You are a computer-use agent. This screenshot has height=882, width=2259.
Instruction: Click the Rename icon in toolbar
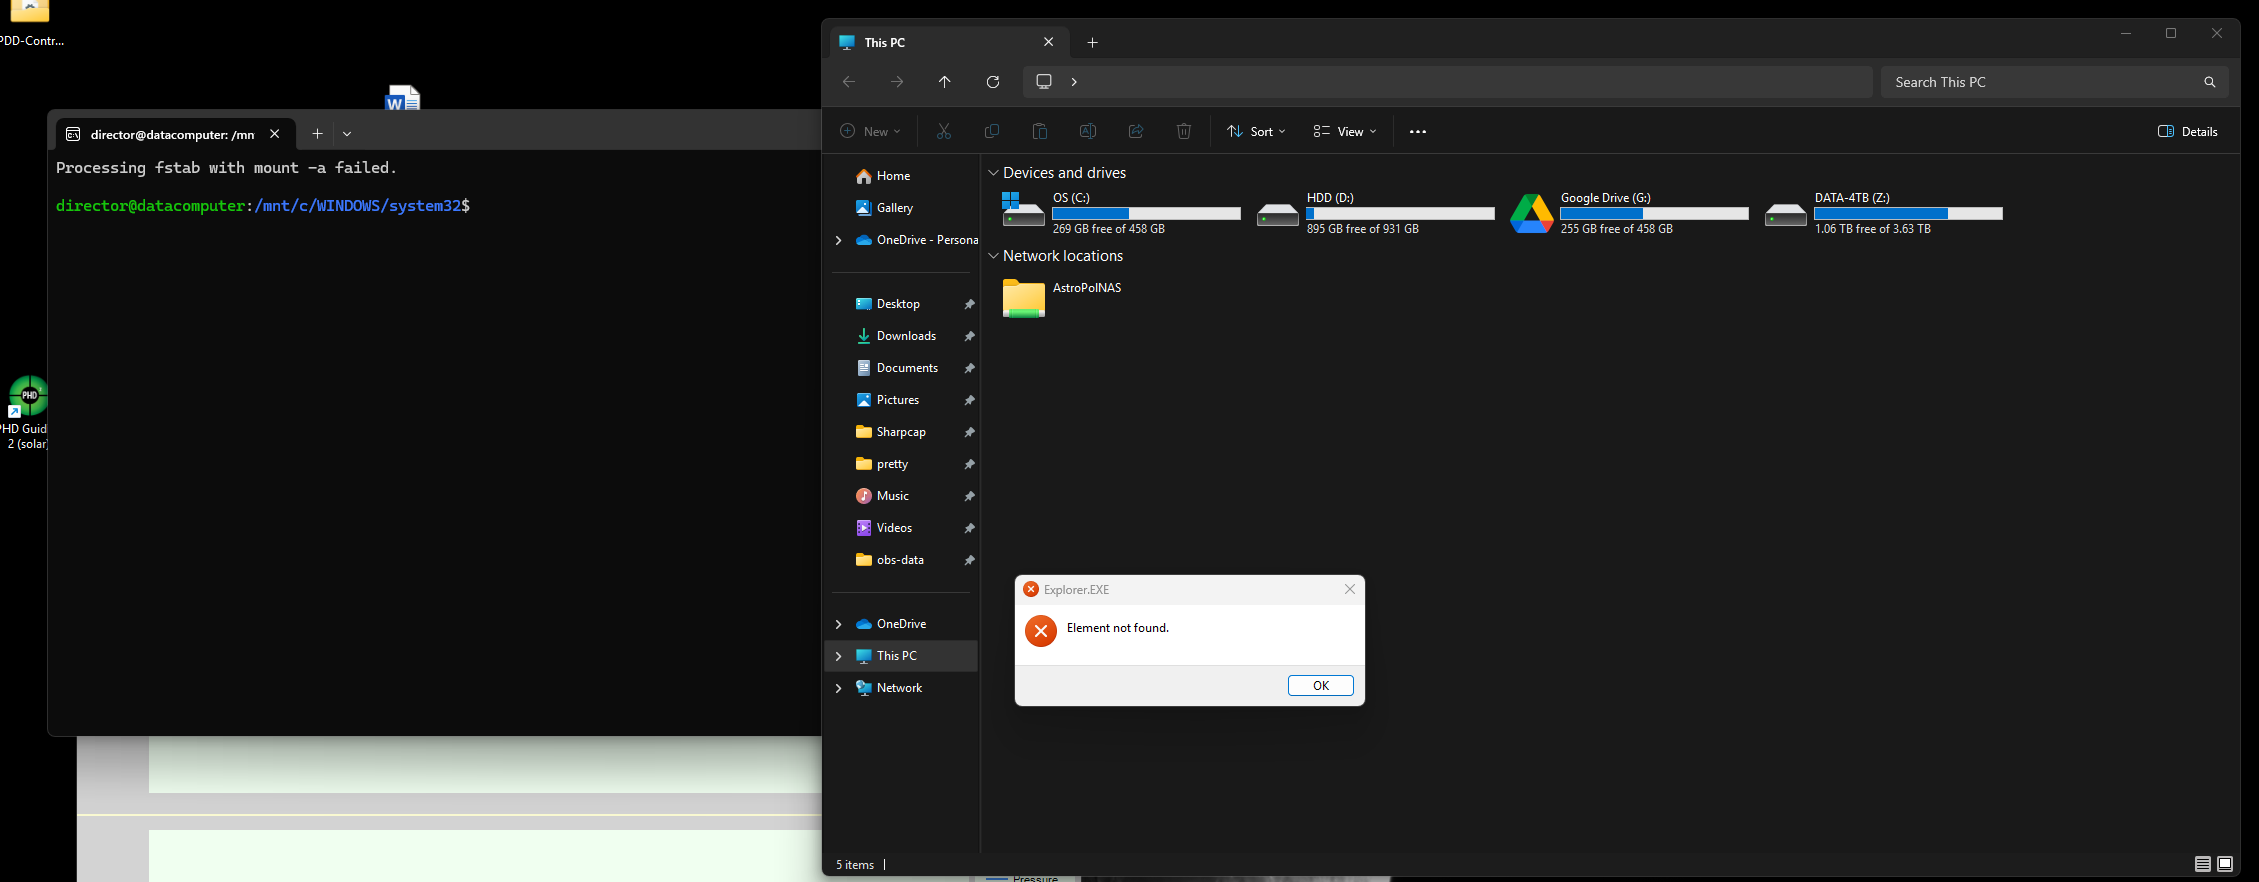pos(1087,131)
